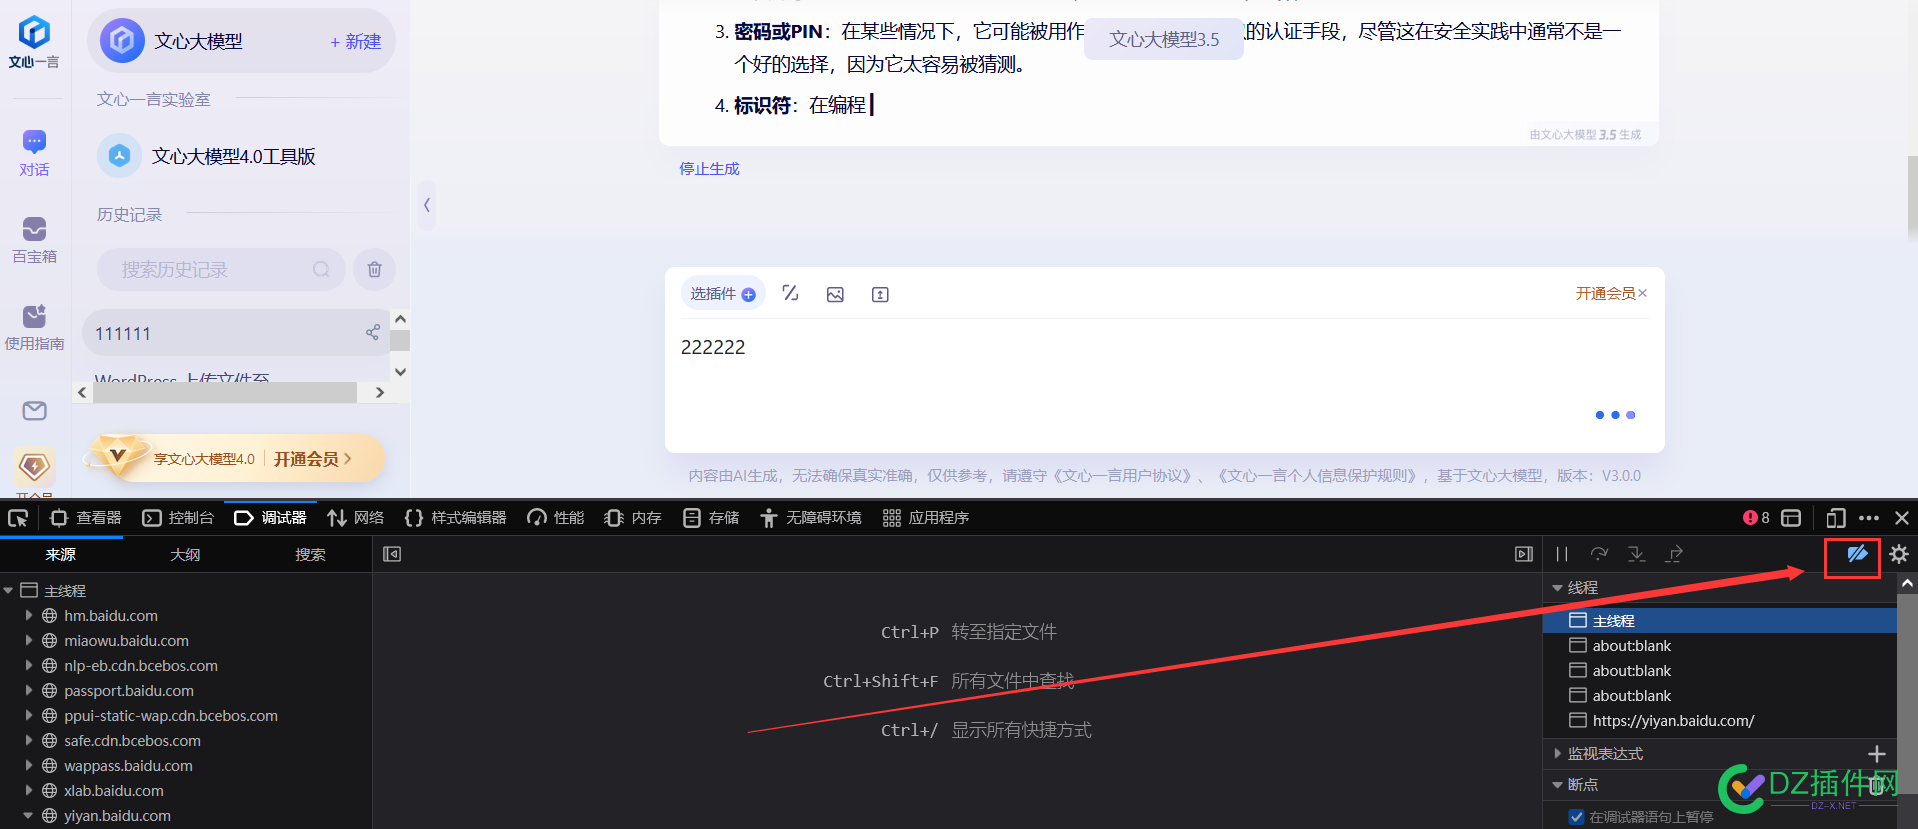Collapse the left sidebar chevron
The width and height of the screenshot is (1918, 829).
(x=427, y=205)
